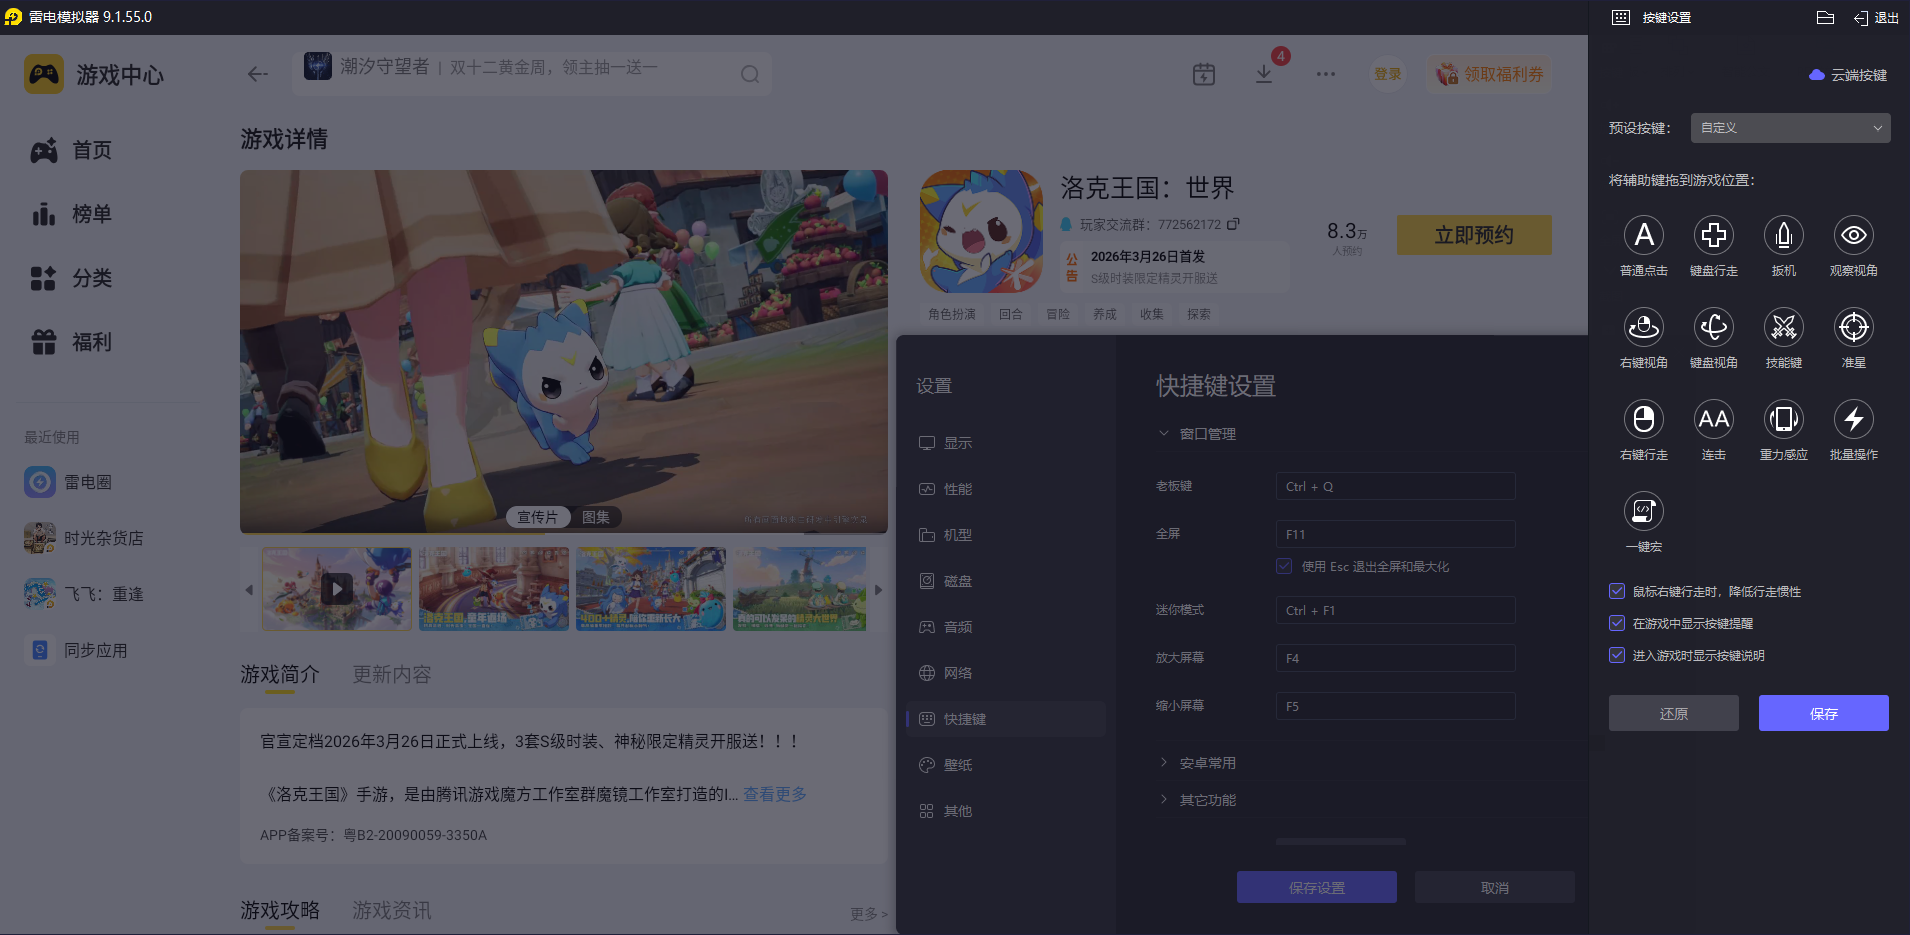Open the 网络 settings section

(957, 672)
